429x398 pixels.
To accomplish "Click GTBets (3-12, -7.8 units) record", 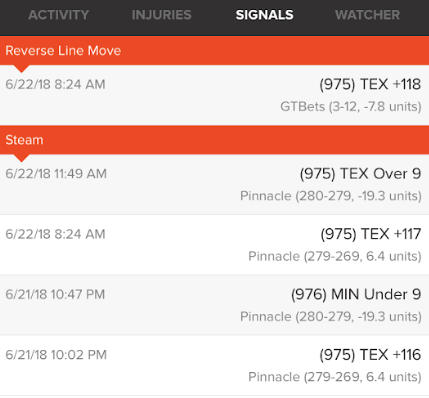I will 351,107.
